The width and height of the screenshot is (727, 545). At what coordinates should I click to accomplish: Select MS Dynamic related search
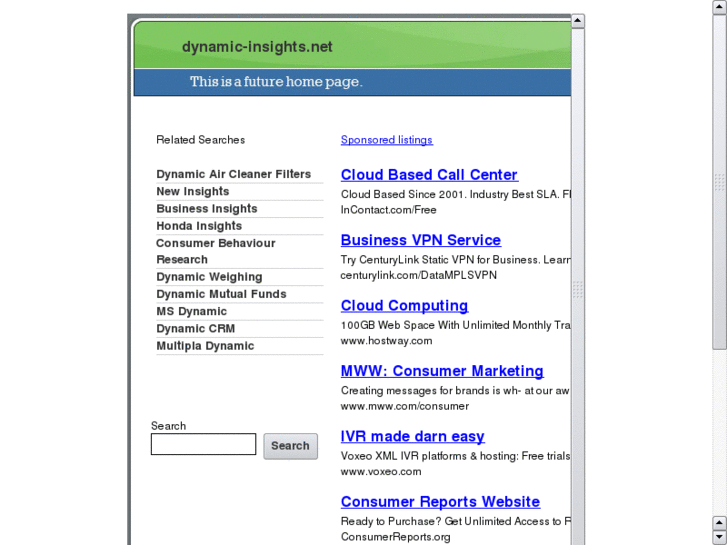coord(191,311)
